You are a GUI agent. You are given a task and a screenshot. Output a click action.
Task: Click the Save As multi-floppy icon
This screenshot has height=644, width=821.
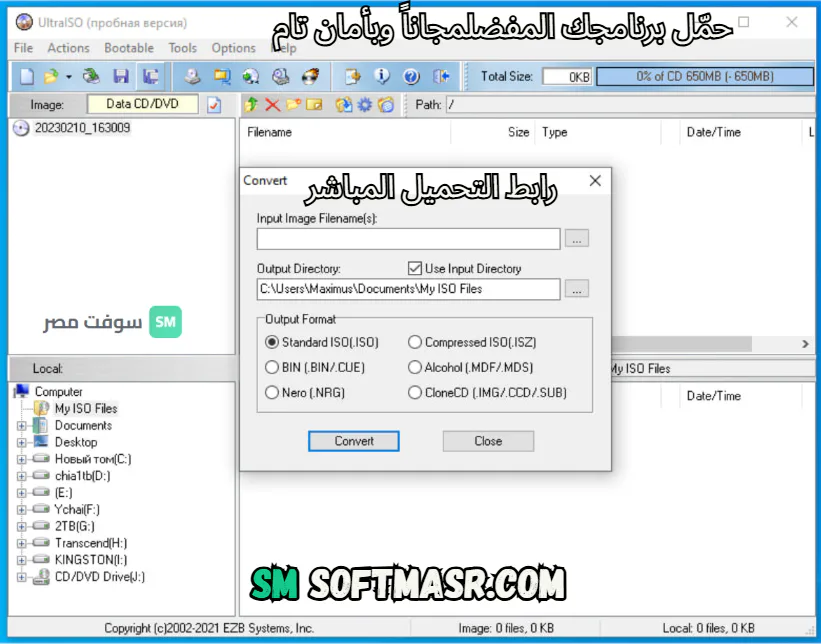tap(151, 76)
